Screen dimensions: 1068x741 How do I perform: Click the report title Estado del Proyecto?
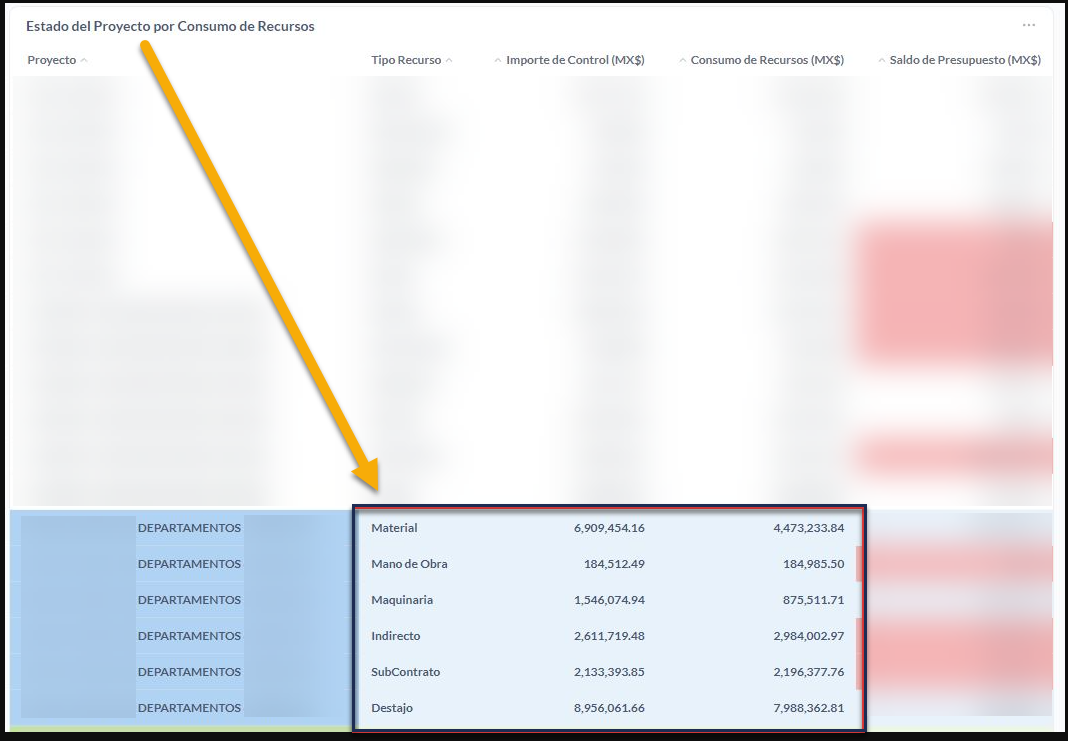(x=170, y=26)
